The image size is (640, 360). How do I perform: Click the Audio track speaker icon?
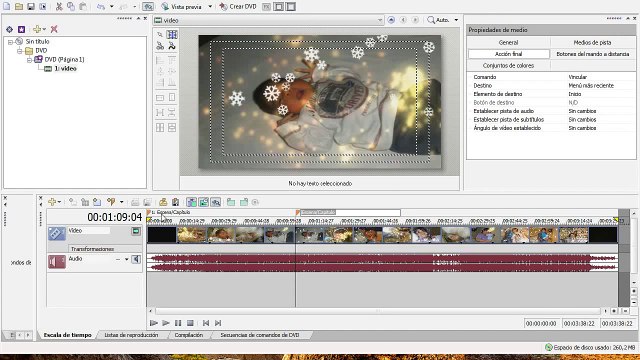click(x=57, y=262)
